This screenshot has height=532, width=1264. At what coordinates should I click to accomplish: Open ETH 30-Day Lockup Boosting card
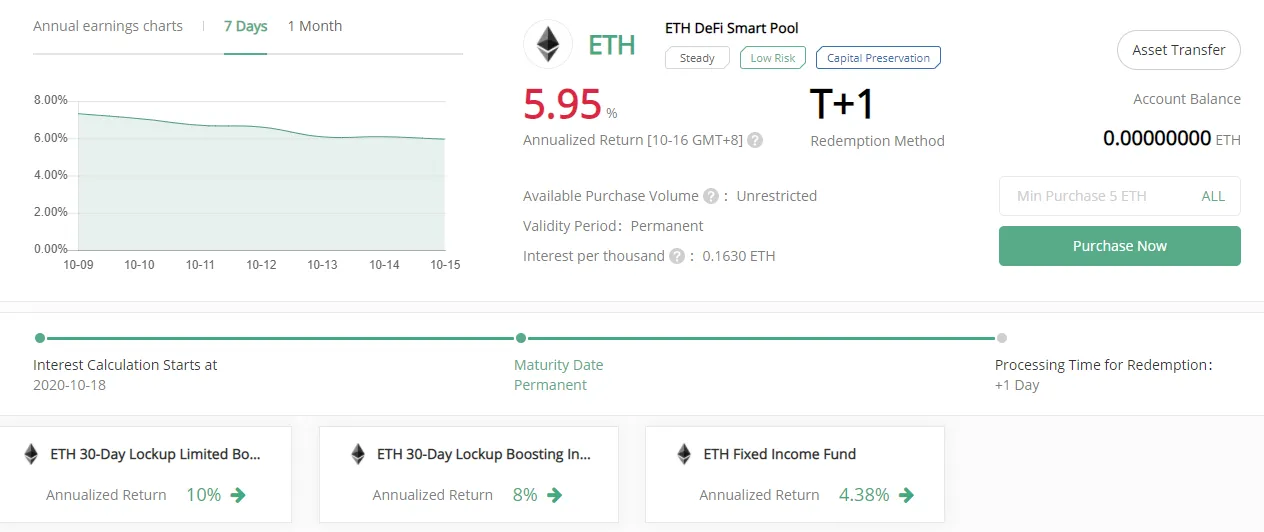click(x=468, y=474)
